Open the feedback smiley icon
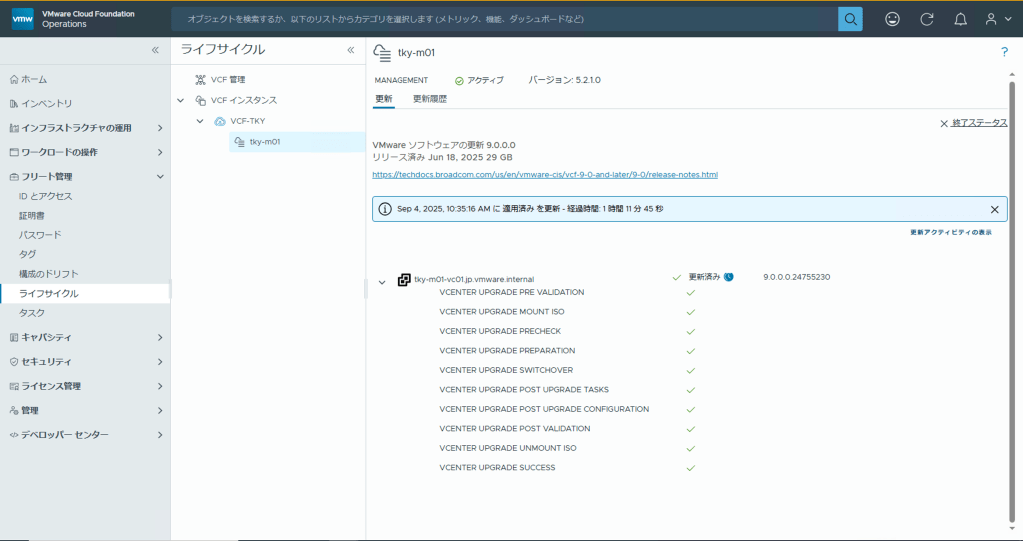Screen dimensions: 1023x541 (x=892, y=19)
